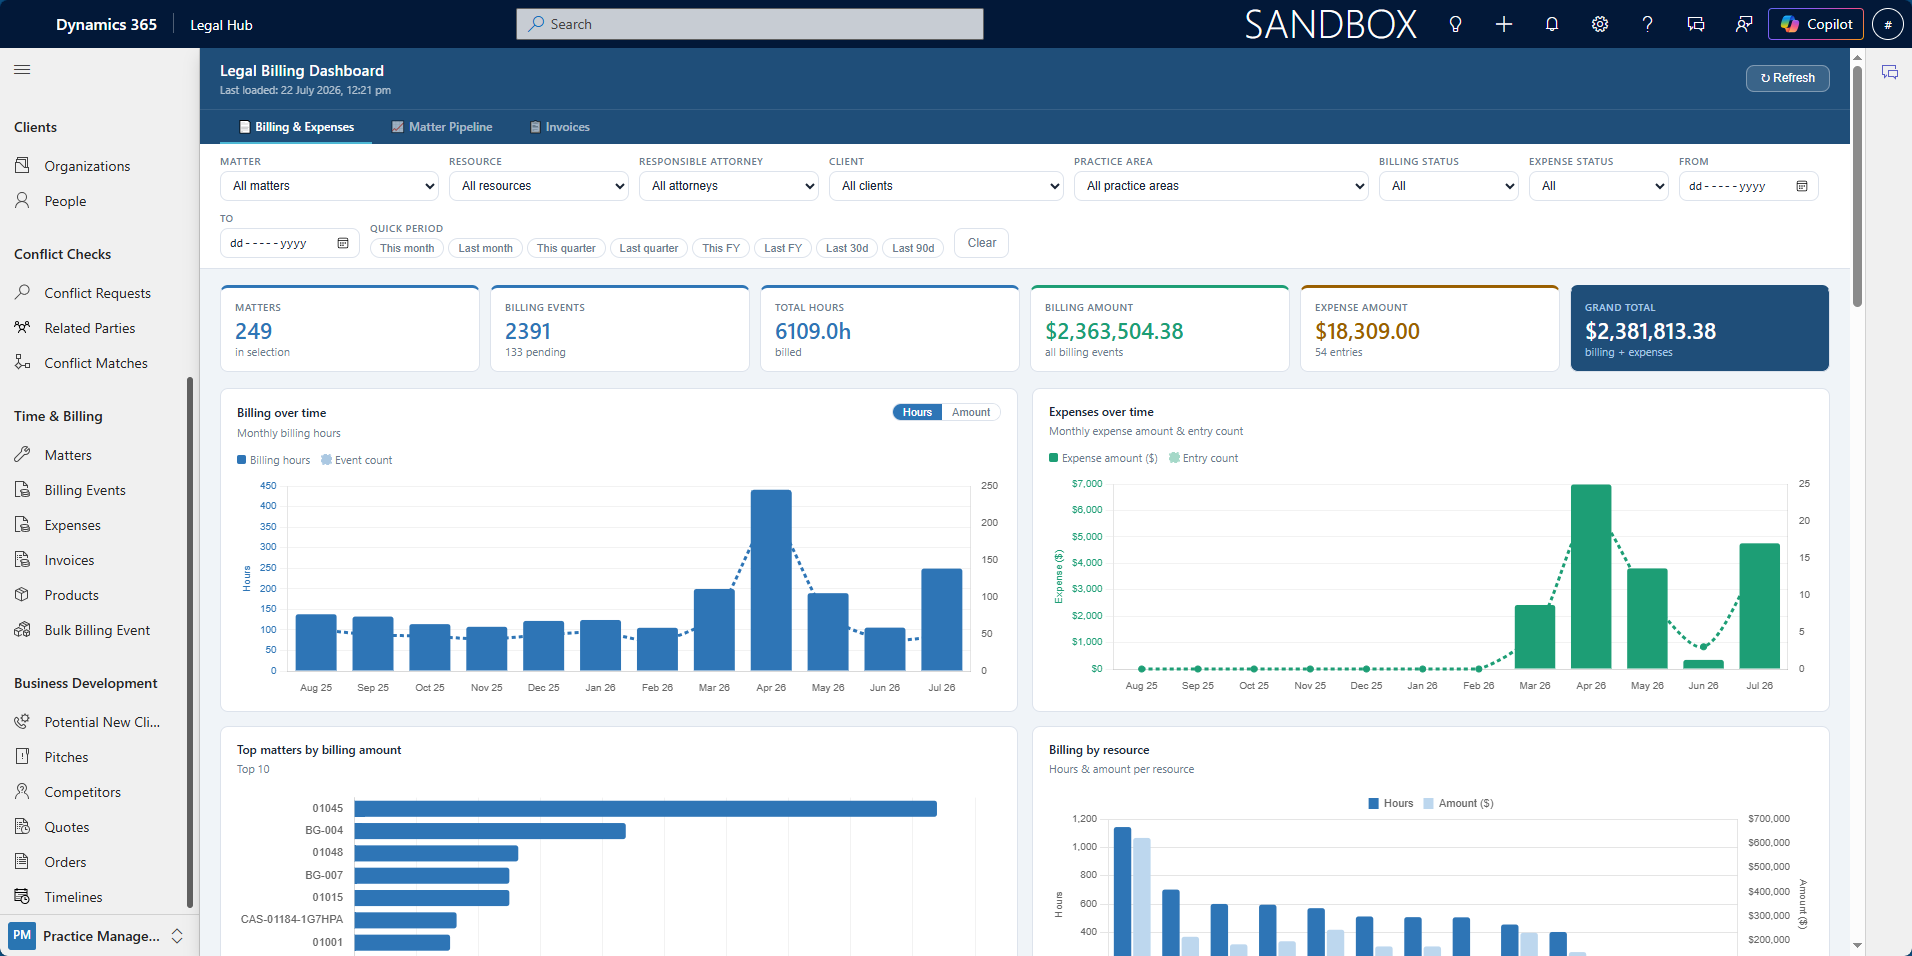Open Bulk Billing Event in sidebar

coord(96,630)
